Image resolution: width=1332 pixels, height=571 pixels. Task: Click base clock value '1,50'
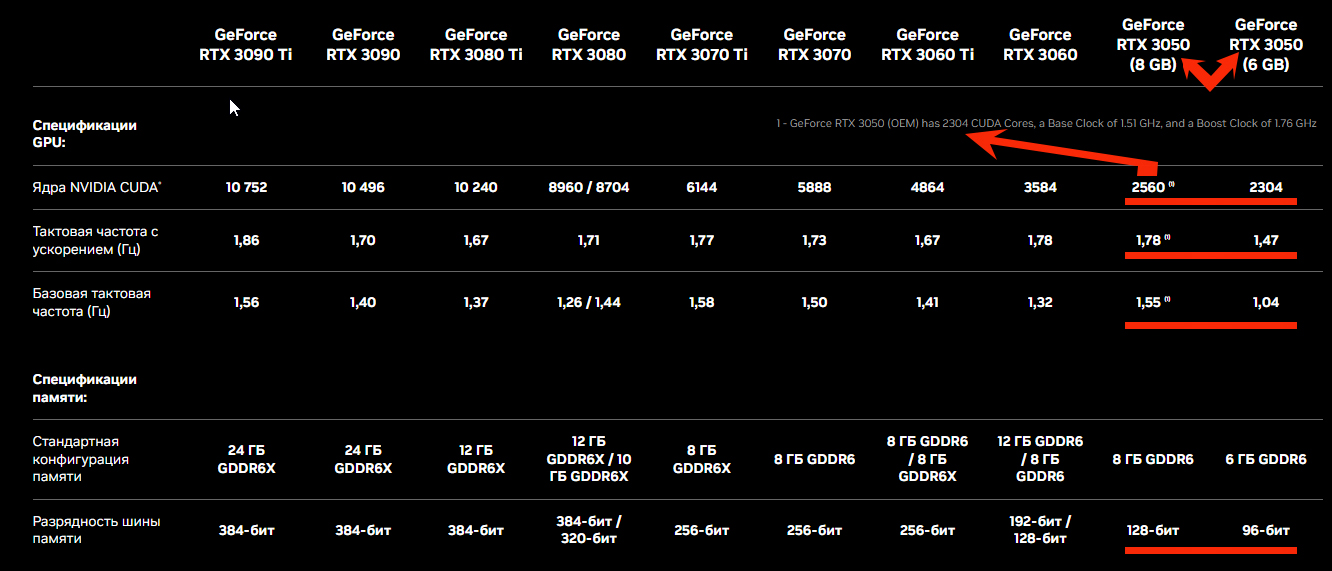pos(814,302)
